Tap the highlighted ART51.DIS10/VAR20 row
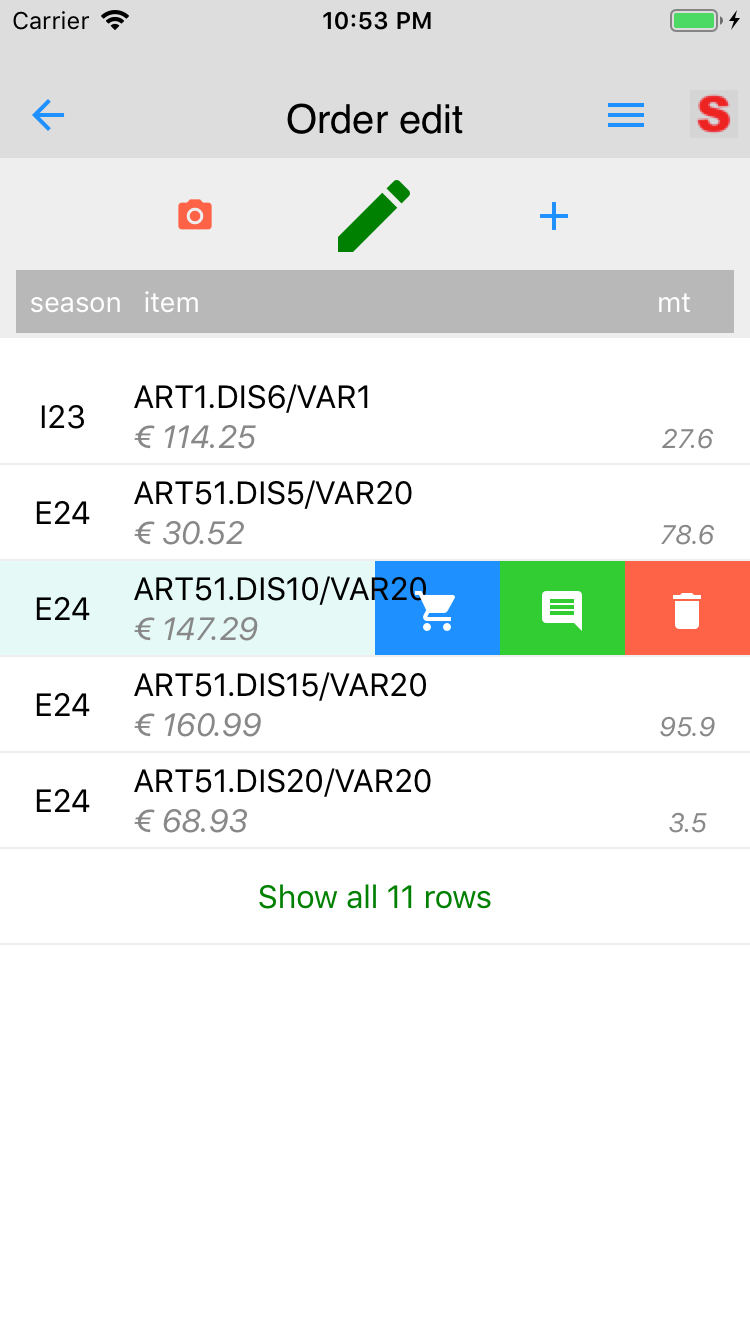Image resolution: width=750 pixels, height=1334 pixels. [187, 609]
